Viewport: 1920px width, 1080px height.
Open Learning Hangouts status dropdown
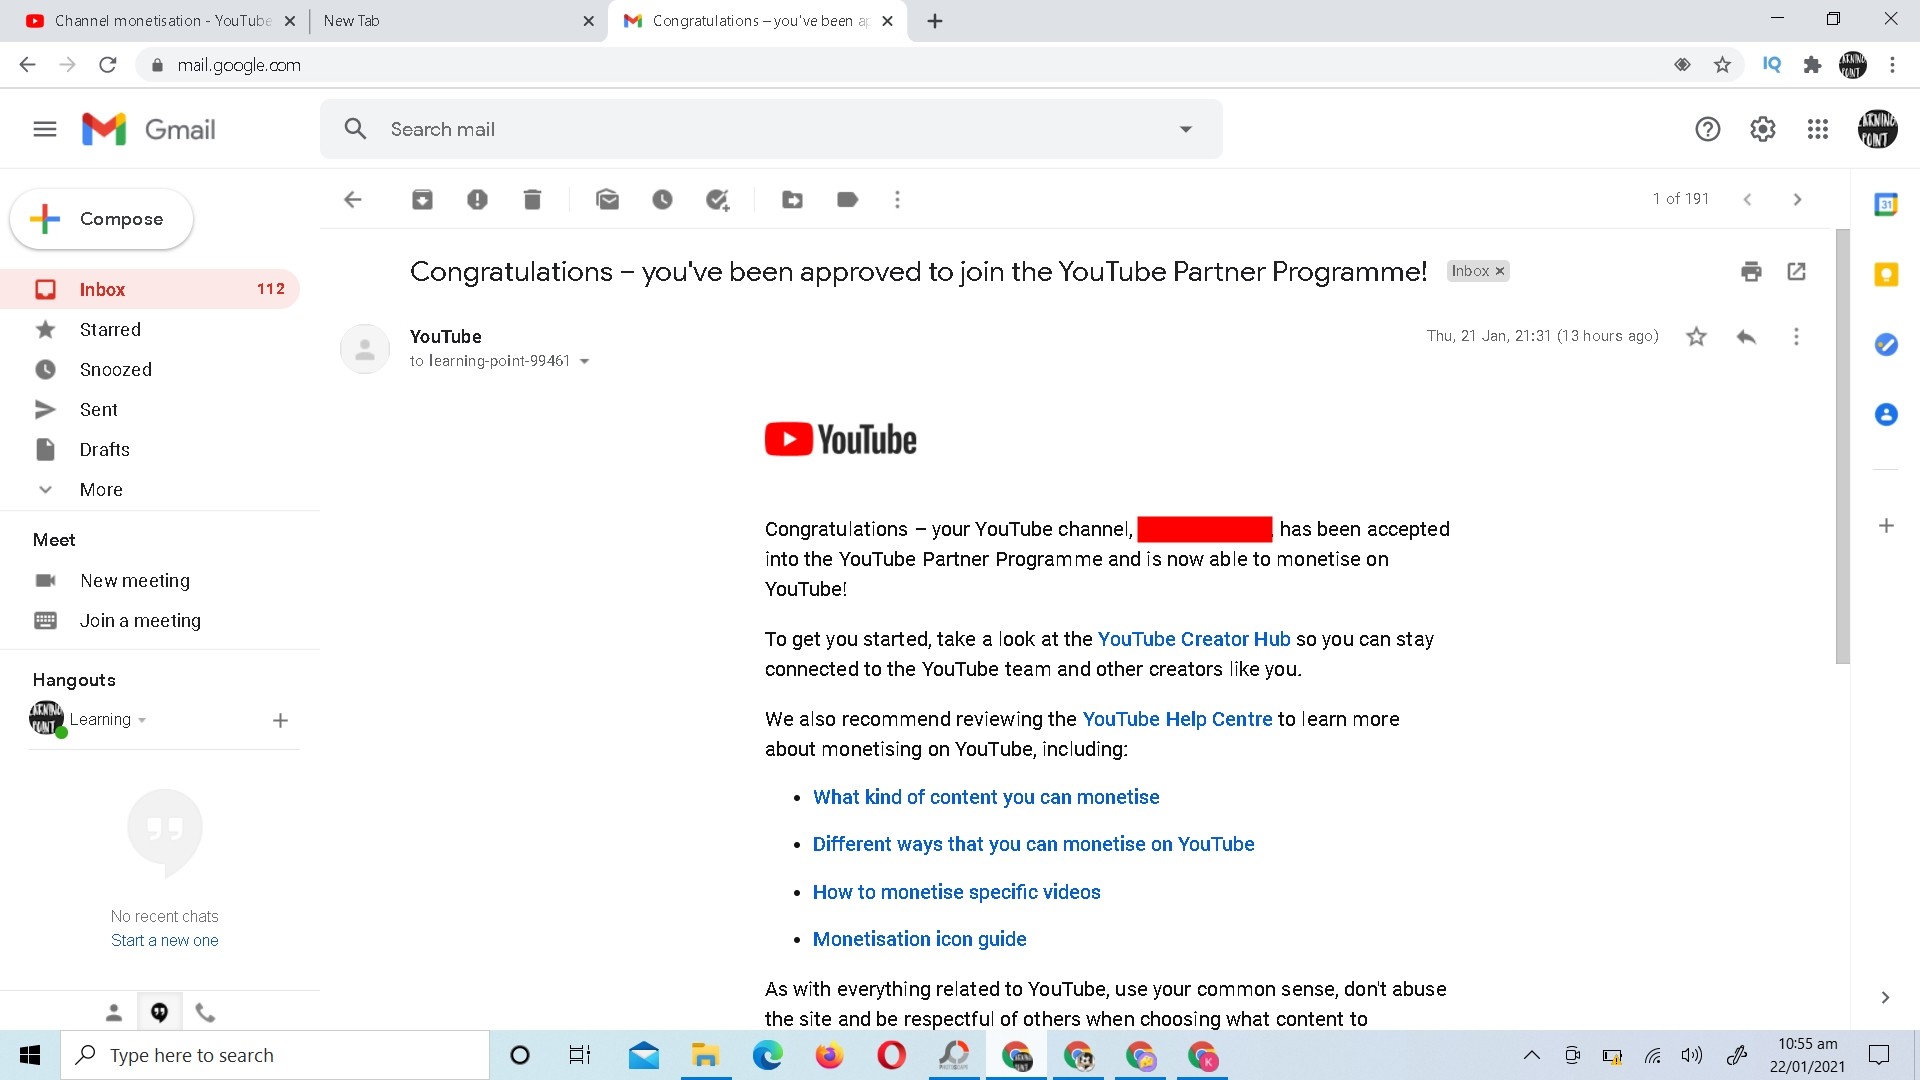(108, 719)
